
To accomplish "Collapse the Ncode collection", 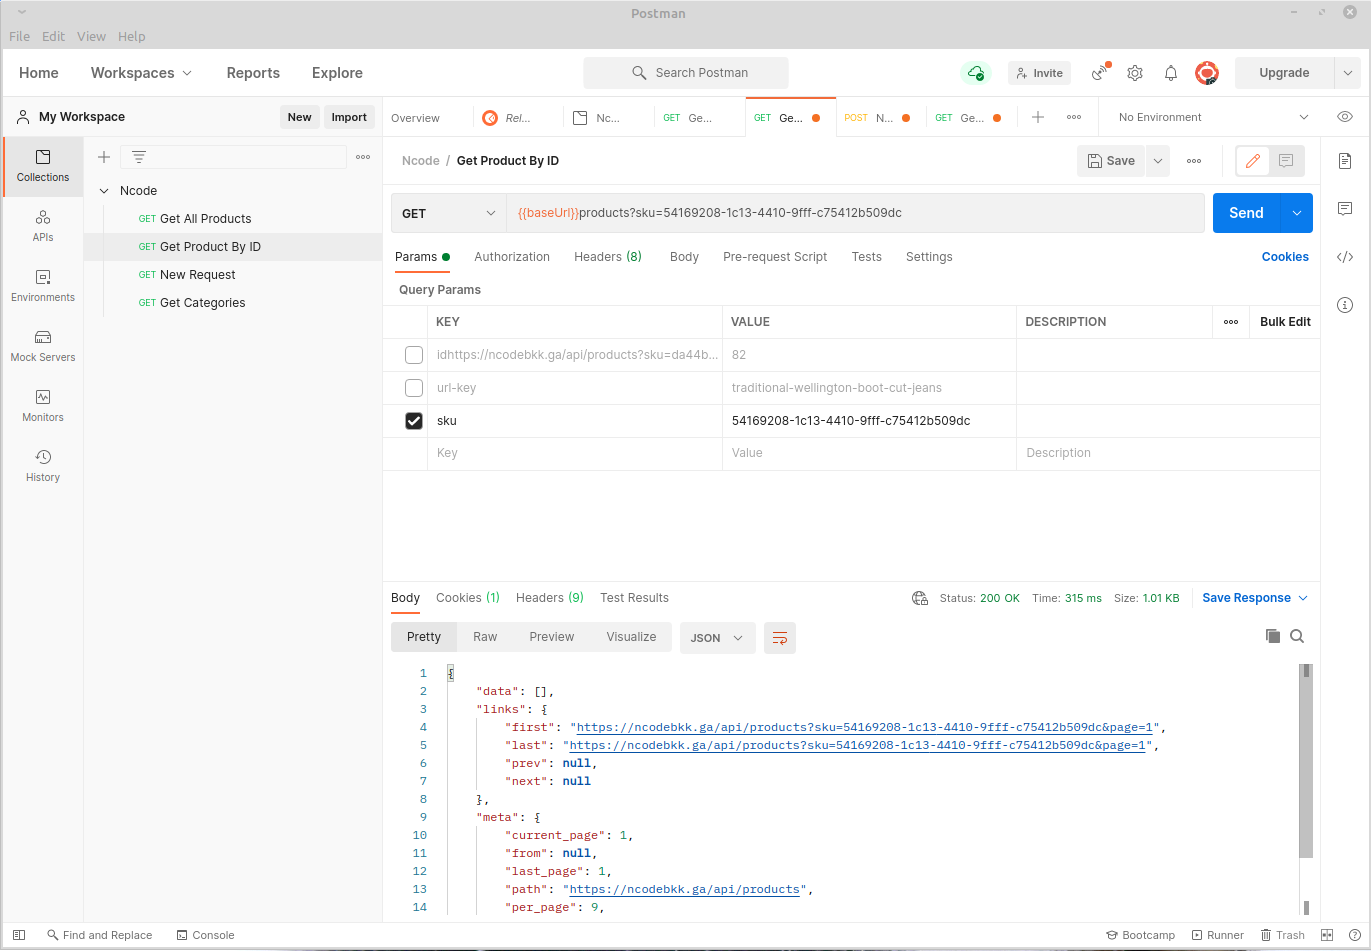I will pos(104,191).
